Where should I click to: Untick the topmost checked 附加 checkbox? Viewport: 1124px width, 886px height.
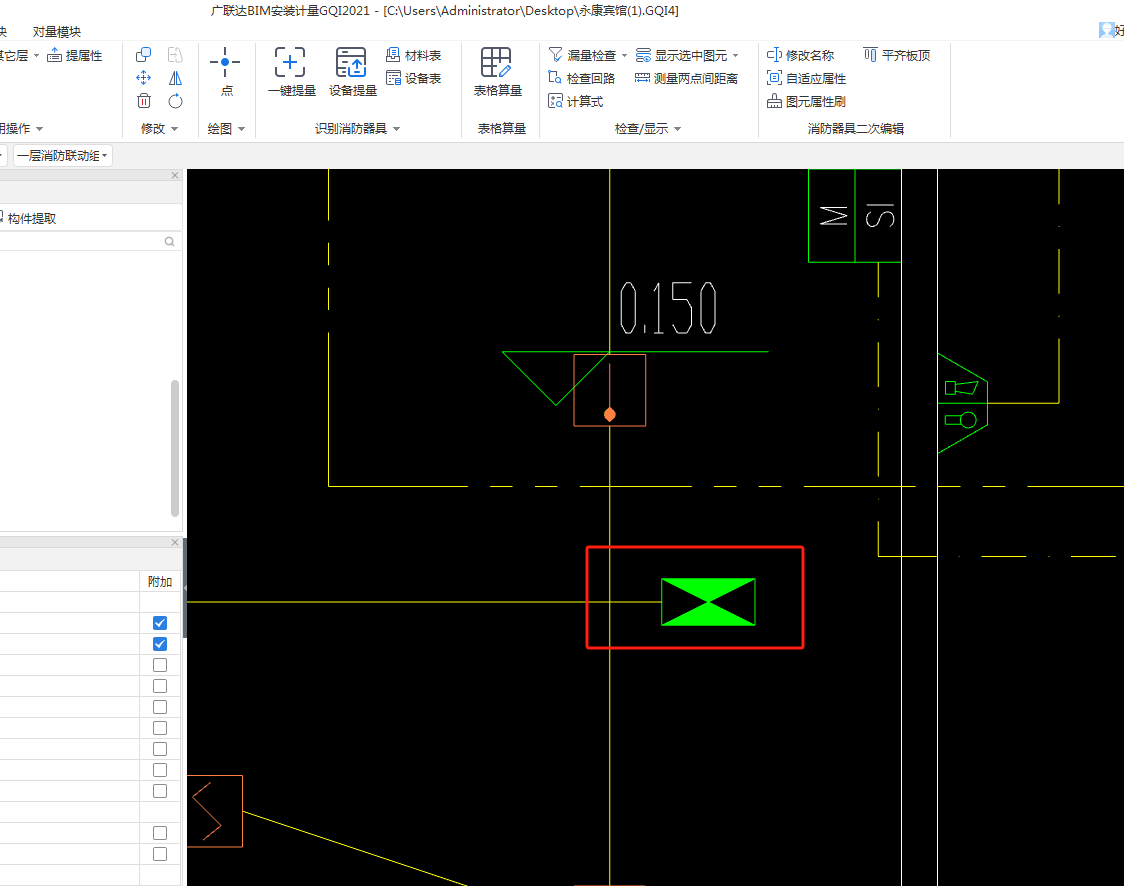pos(160,623)
